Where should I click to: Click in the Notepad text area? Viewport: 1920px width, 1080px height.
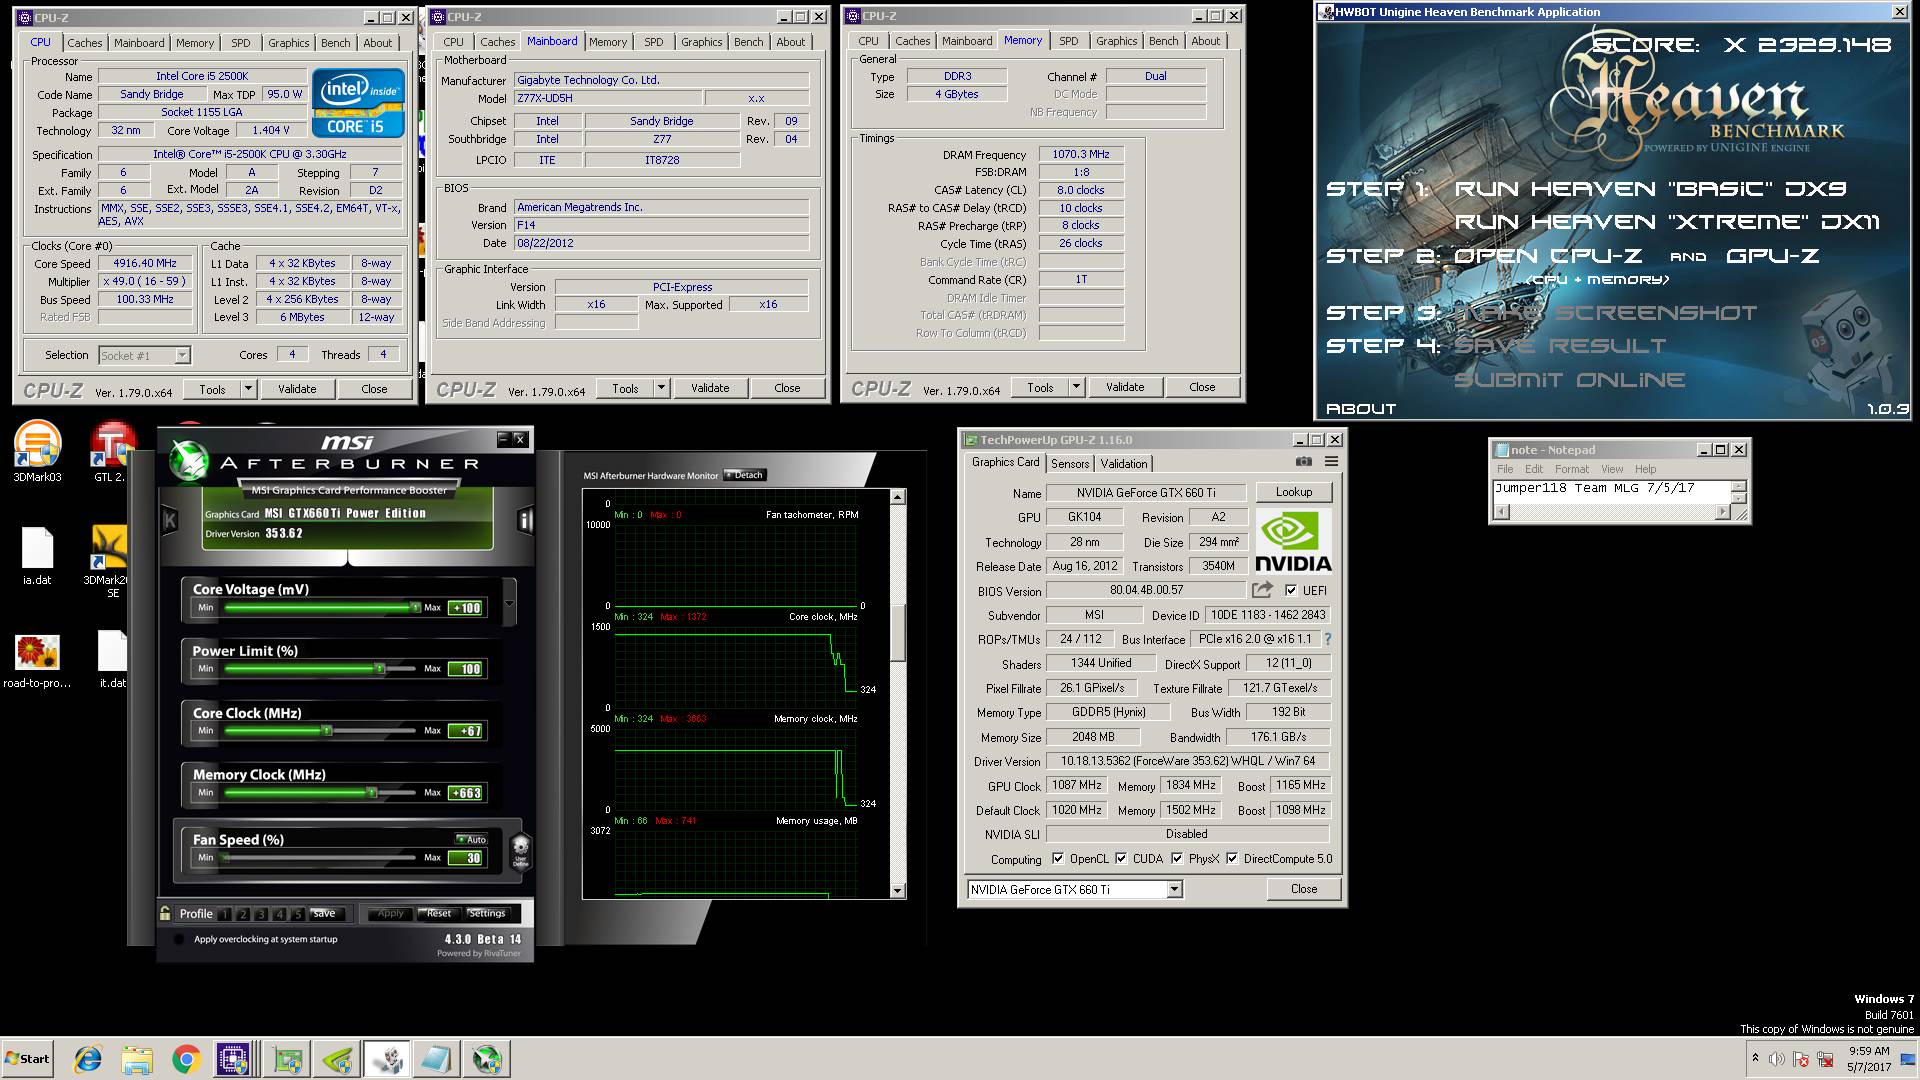coord(1610,491)
